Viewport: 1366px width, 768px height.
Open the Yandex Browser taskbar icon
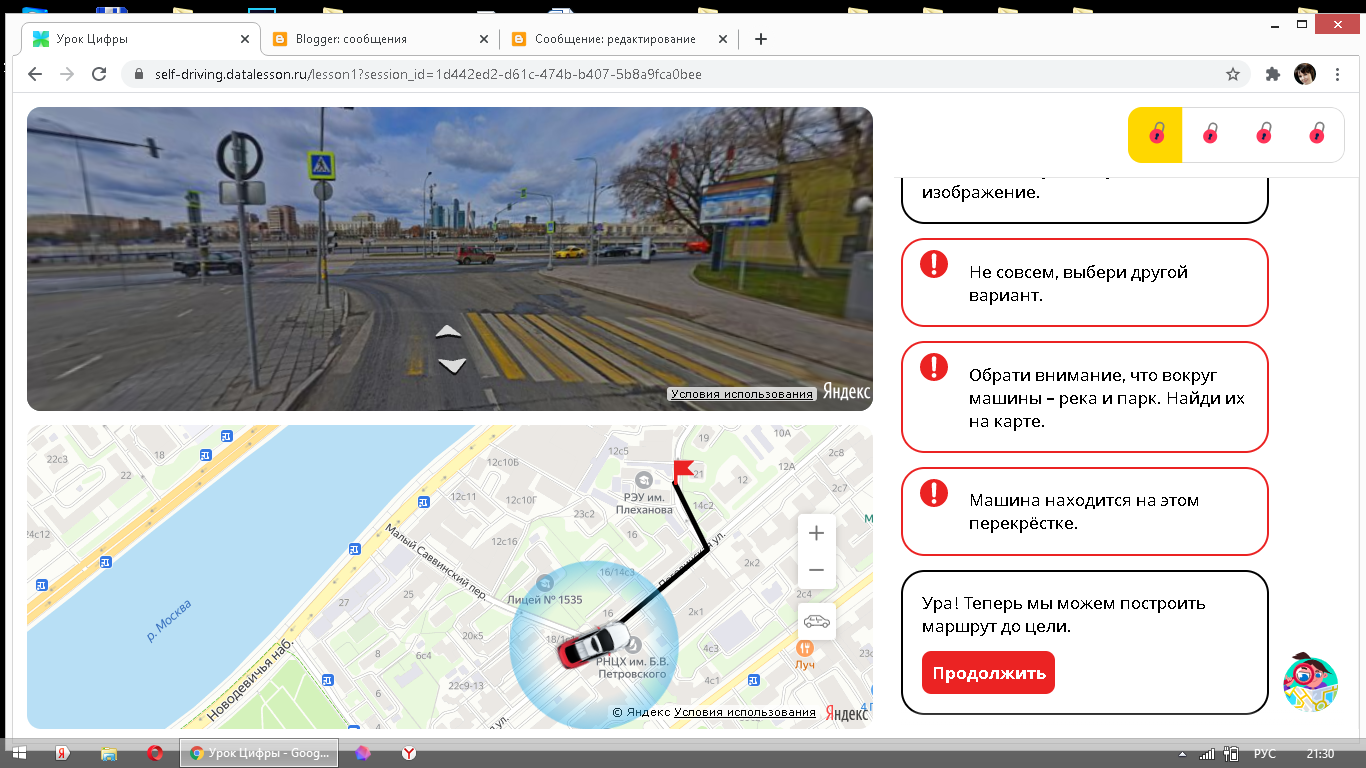point(409,753)
